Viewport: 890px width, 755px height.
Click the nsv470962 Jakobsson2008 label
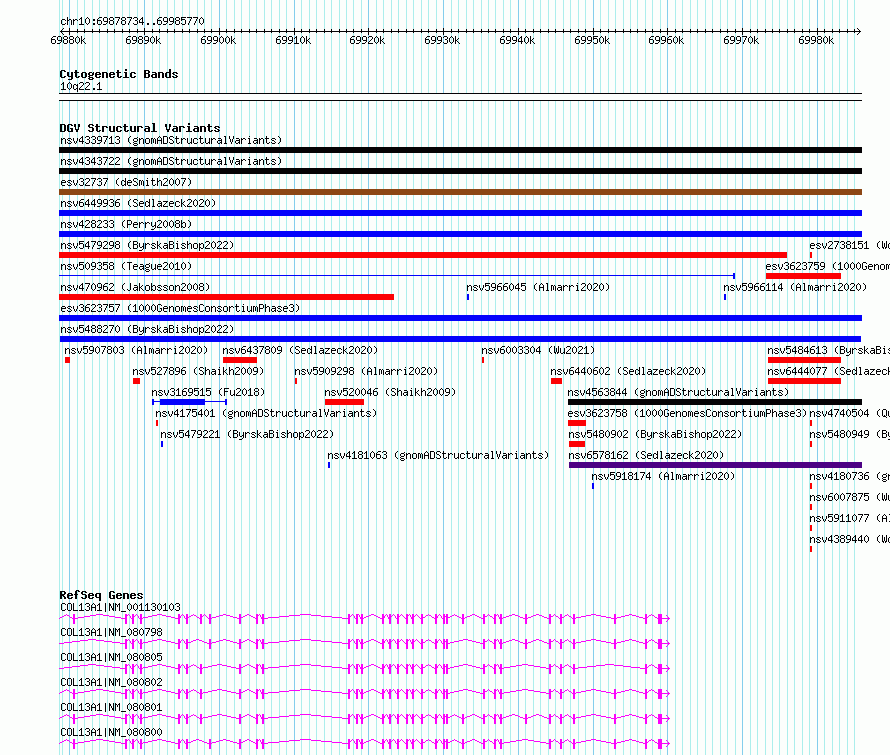[x=135, y=287]
